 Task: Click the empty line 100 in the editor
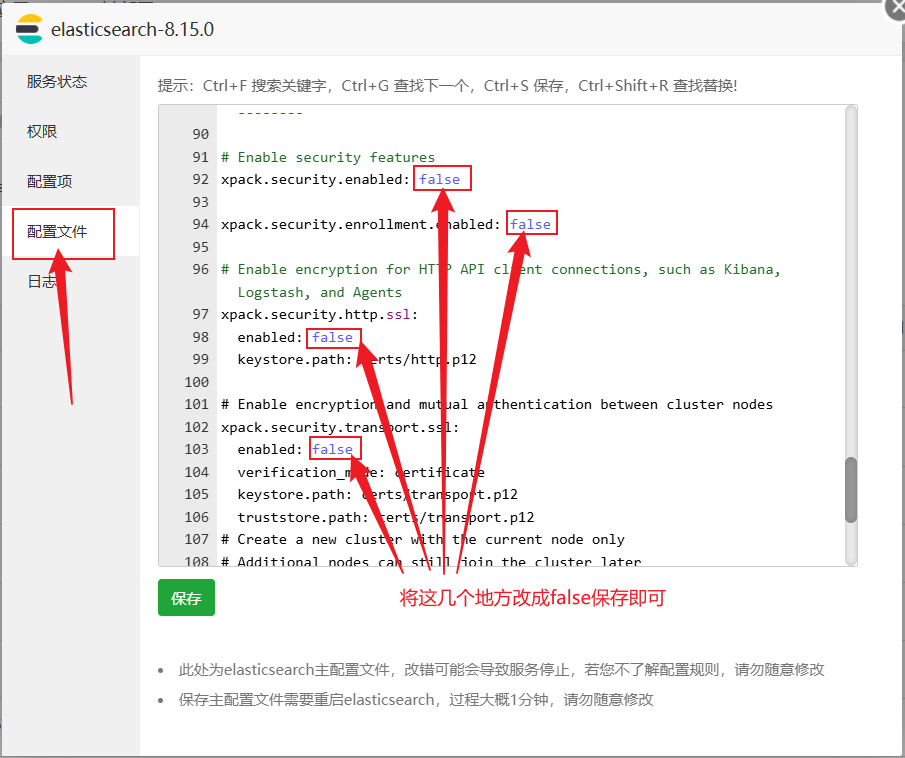(531, 382)
